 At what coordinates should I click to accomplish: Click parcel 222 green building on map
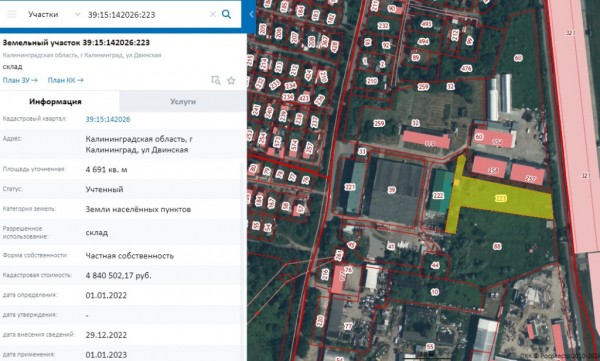(438, 195)
